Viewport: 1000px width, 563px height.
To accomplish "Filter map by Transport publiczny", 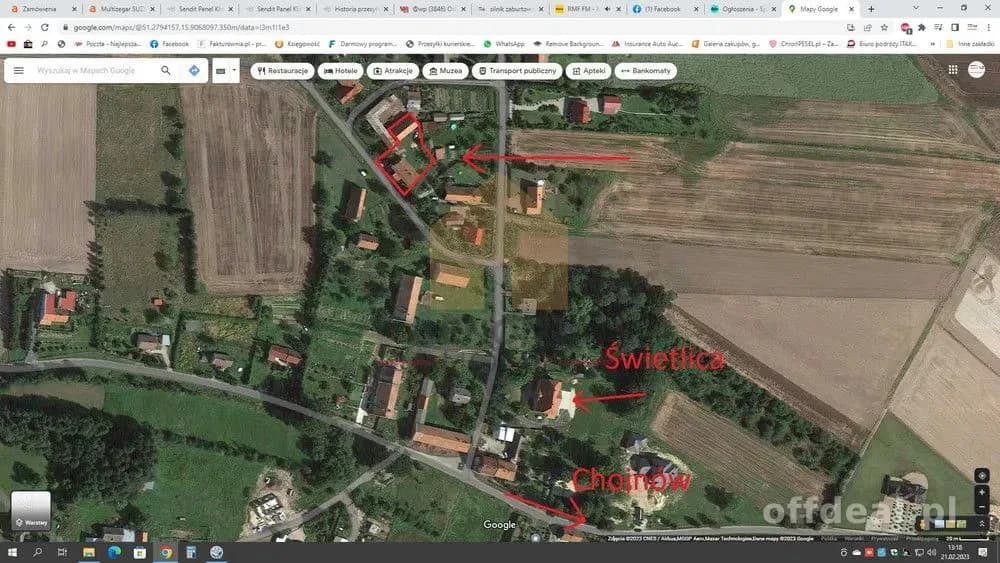I will [x=517, y=71].
